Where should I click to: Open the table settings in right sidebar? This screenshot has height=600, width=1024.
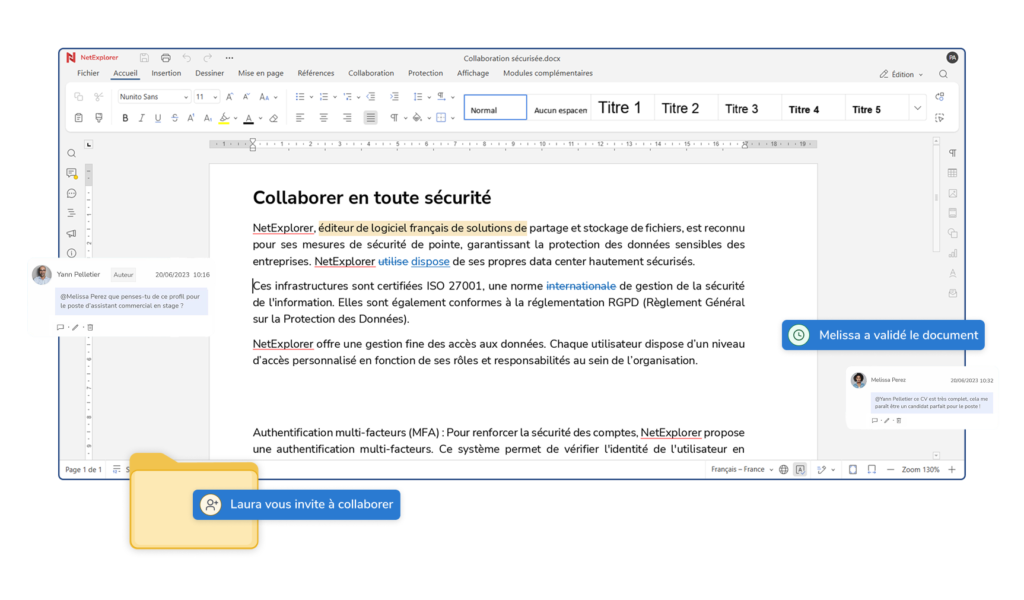(952, 173)
